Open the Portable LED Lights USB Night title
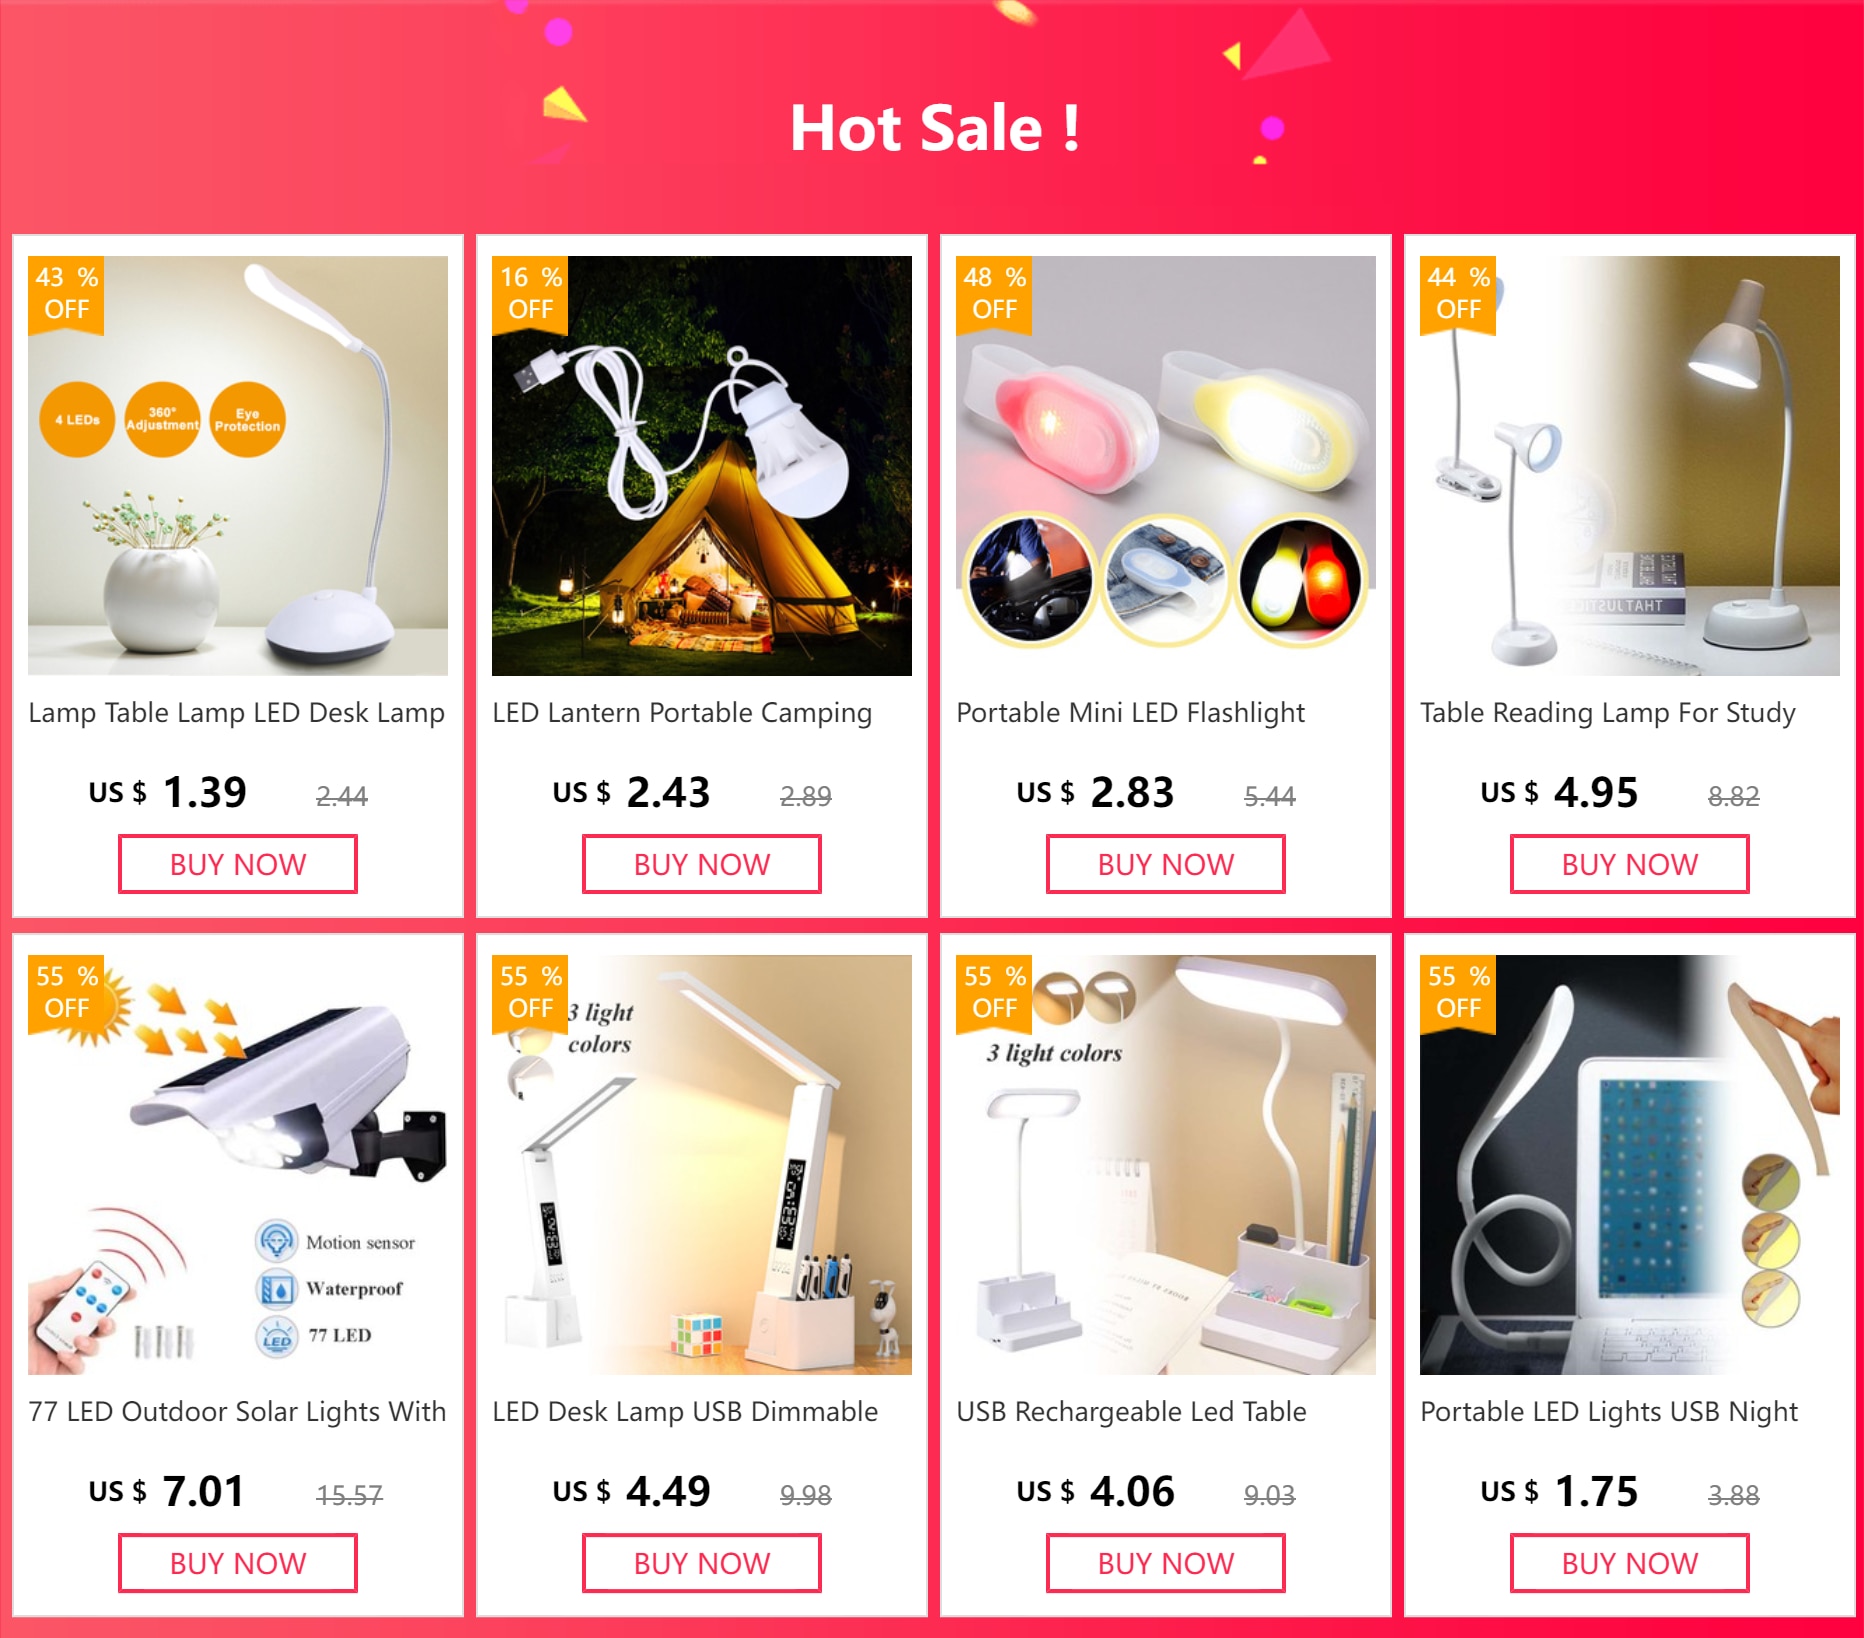Screen dimensions: 1864x1638 [1609, 1411]
